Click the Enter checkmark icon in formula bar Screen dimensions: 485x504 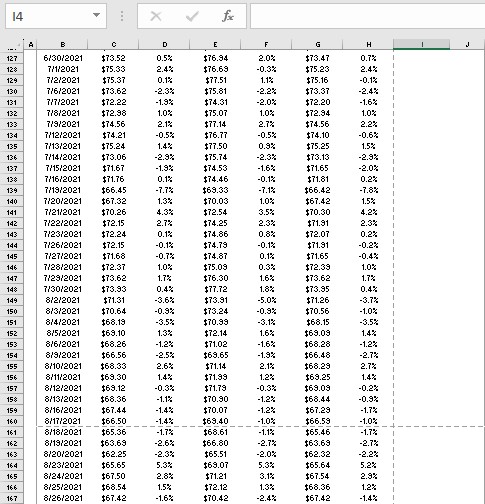[192, 16]
